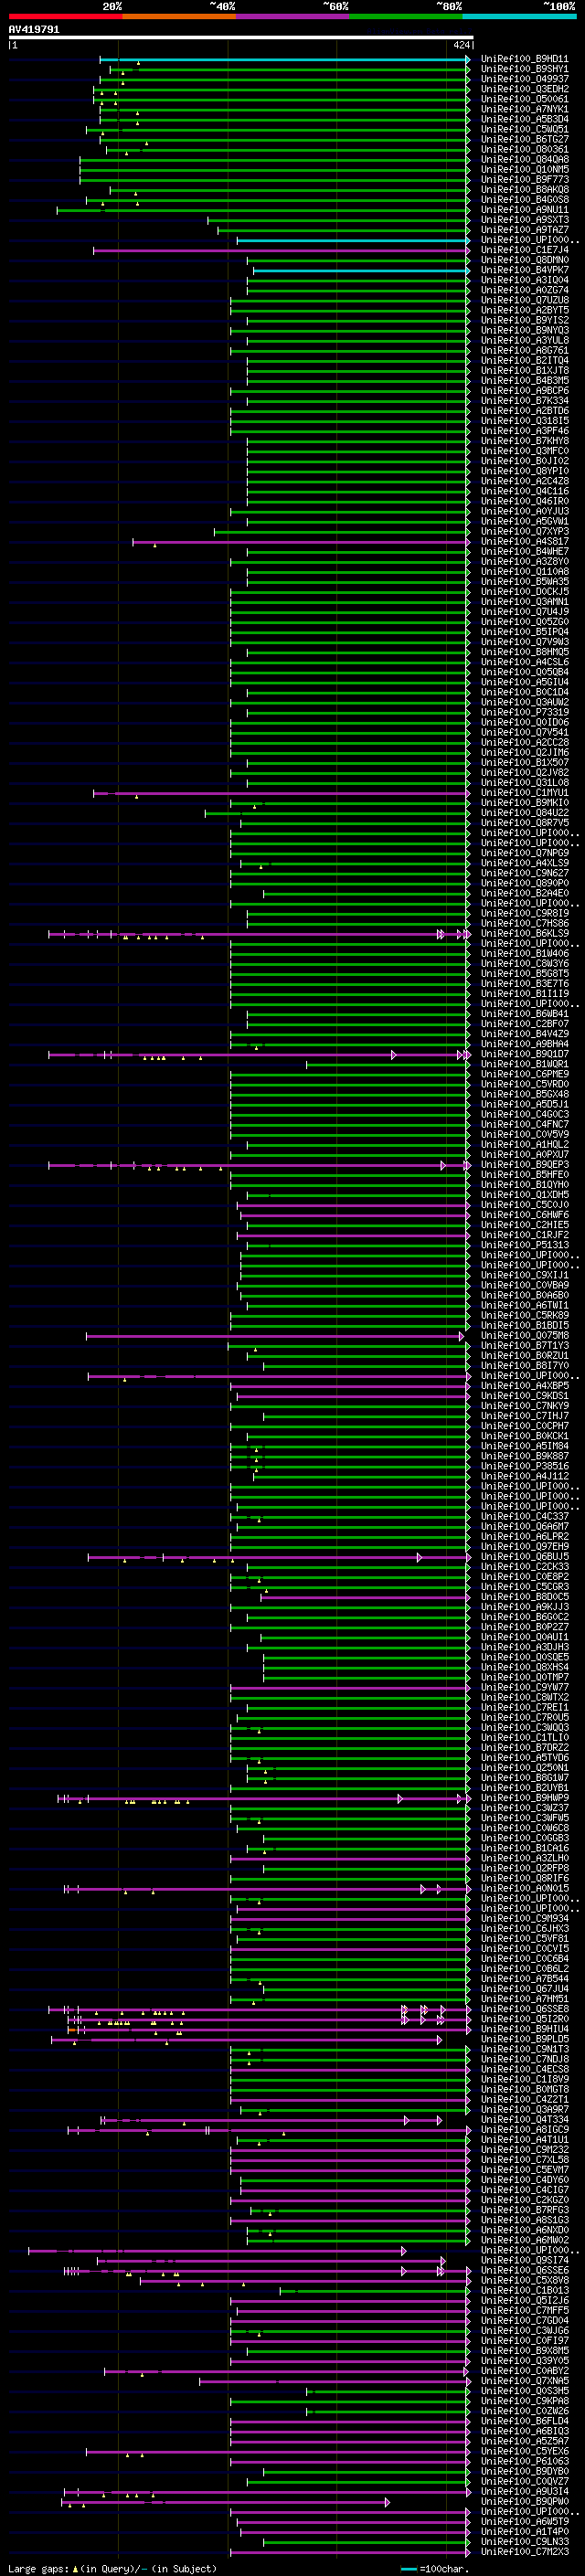585x2576 pixels.
Task: Select the UniRef100_A1T4P0 label
Action: [x=524, y=2531]
